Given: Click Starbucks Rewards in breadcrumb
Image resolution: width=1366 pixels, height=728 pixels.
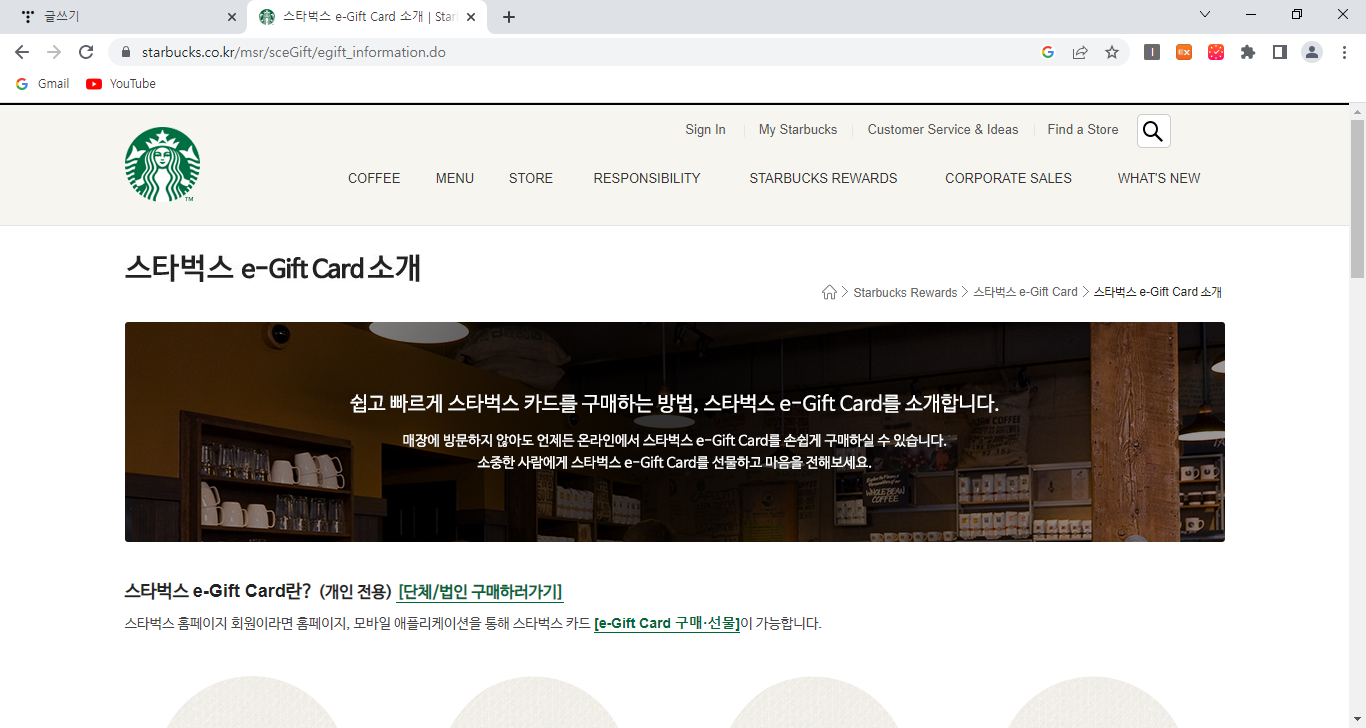Looking at the screenshot, I should click(x=905, y=292).
